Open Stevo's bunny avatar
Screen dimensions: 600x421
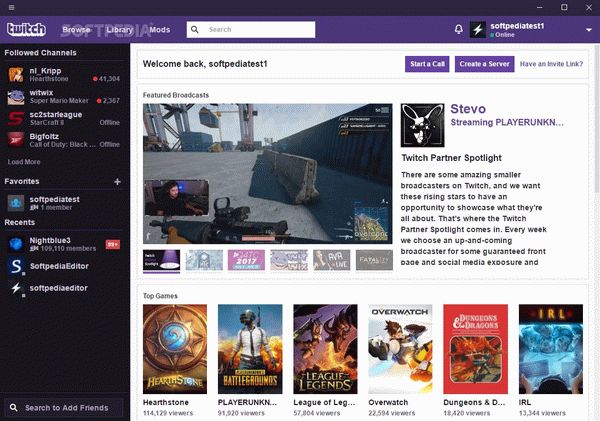point(422,125)
